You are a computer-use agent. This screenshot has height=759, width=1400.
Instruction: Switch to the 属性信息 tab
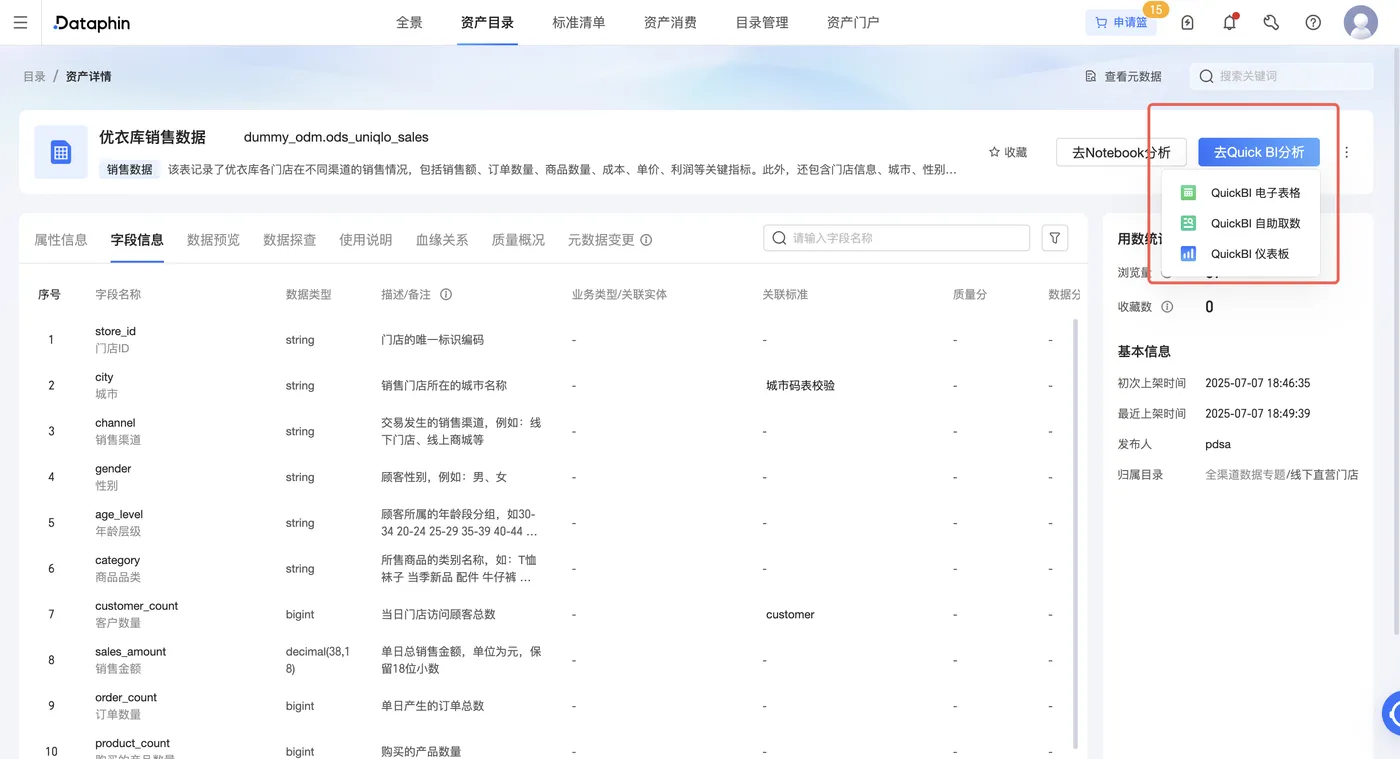pyautogui.click(x=61, y=240)
